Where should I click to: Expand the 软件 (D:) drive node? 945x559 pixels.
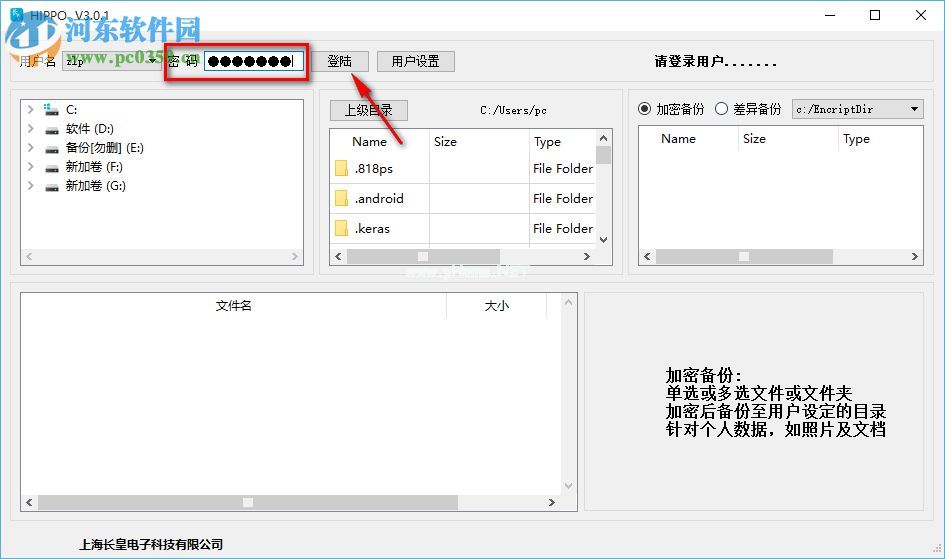pos(30,128)
